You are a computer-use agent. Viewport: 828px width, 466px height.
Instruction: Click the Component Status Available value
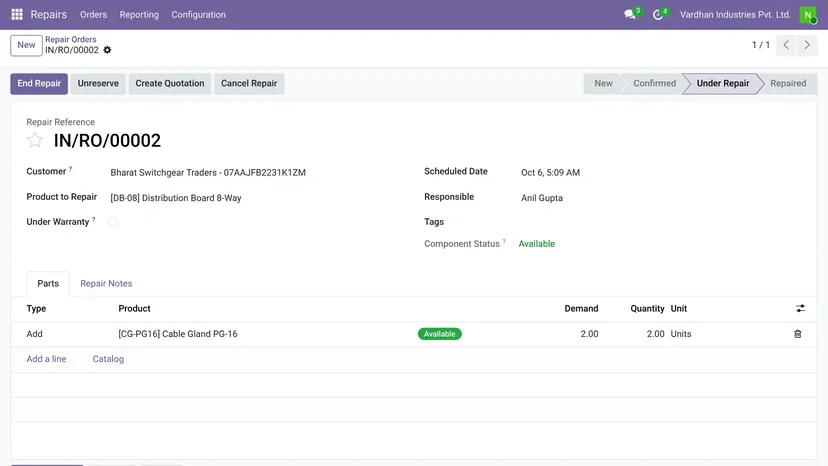[537, 244]
